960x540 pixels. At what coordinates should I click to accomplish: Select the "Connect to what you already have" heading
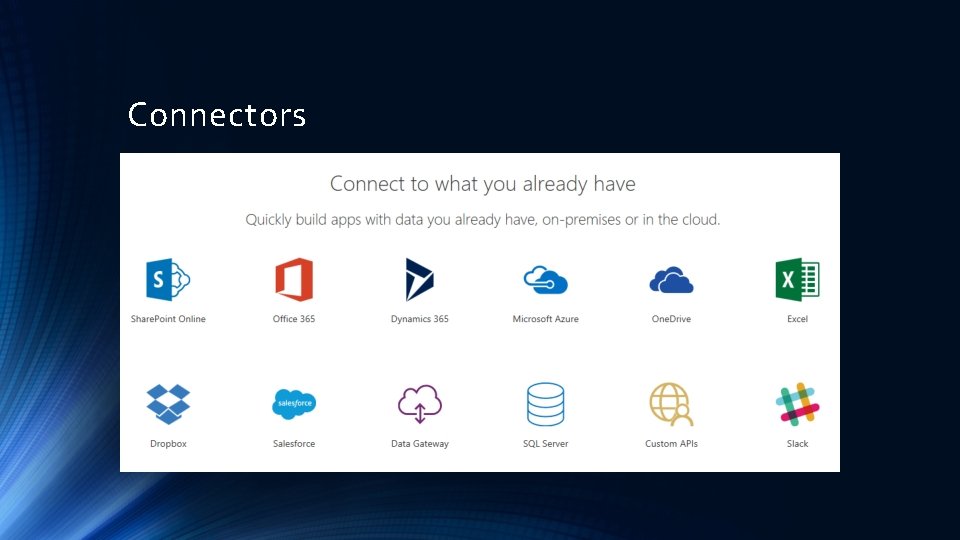482,184
